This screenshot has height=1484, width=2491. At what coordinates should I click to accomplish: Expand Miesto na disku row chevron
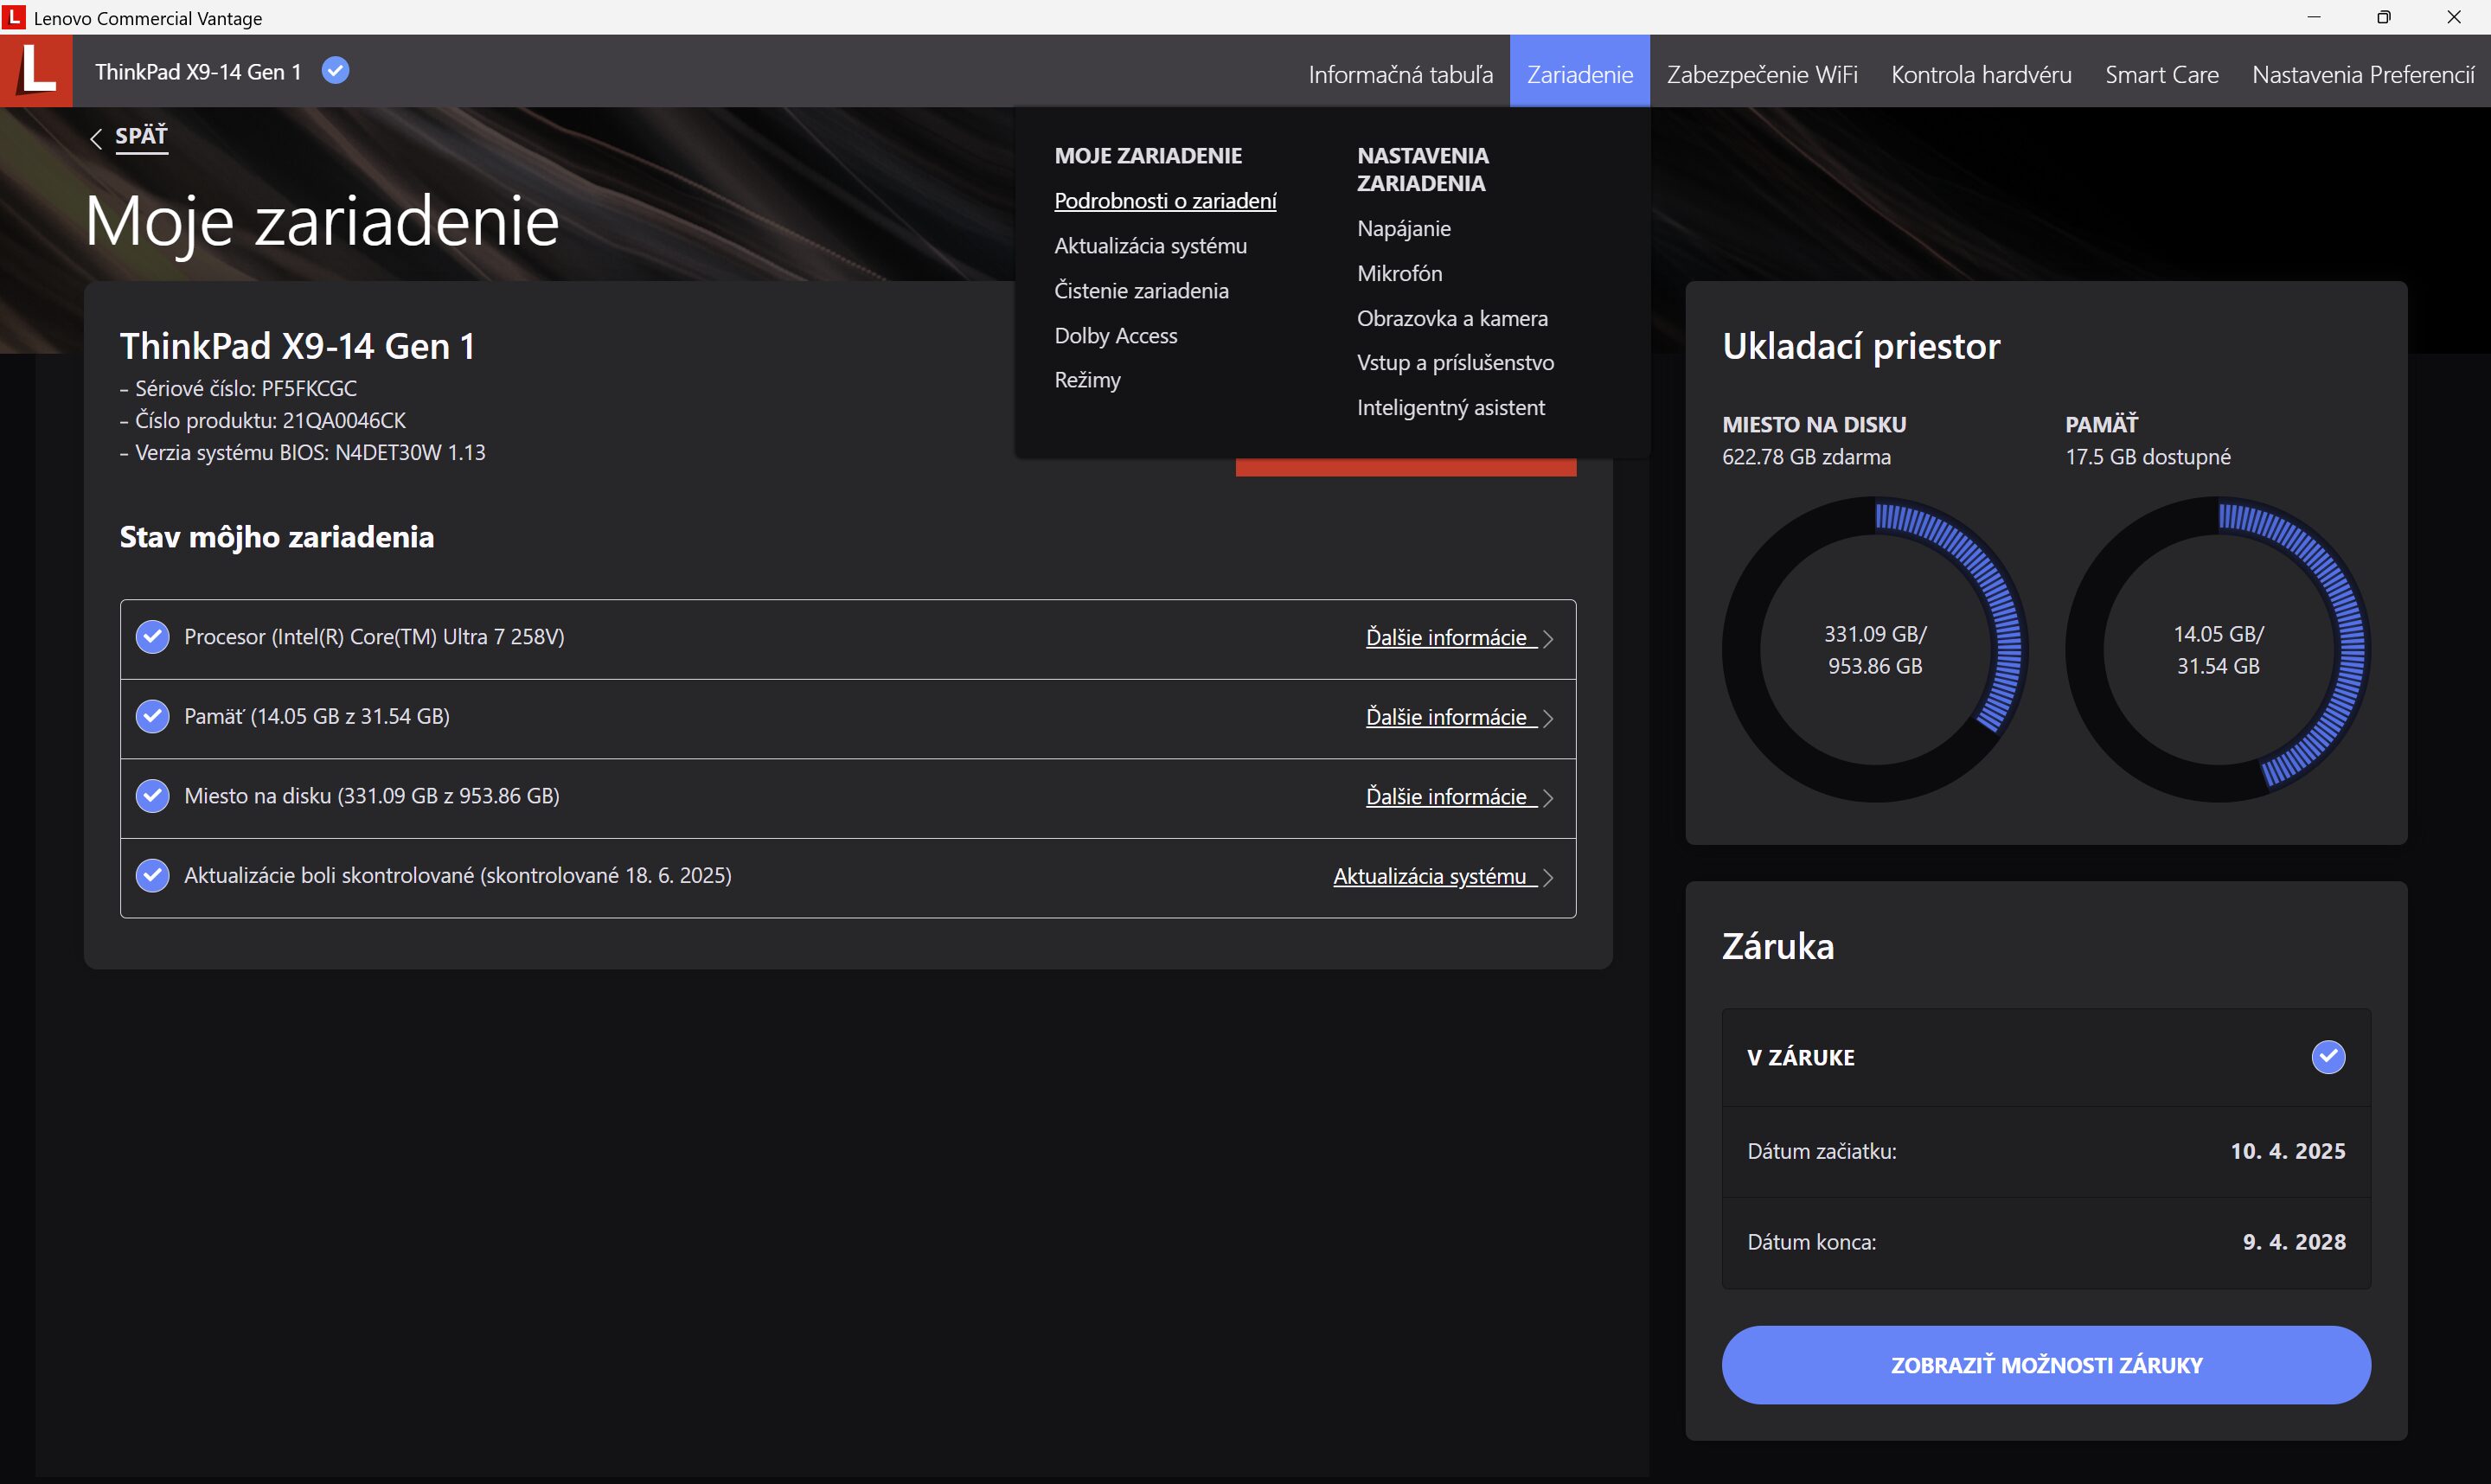1547,797
